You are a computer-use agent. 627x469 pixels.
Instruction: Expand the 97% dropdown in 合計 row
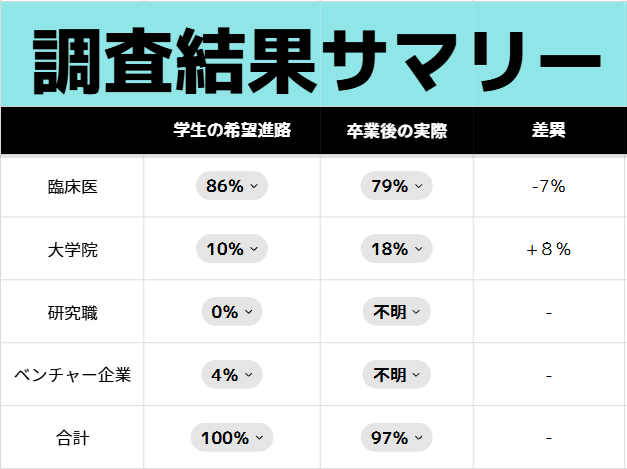[396, 437]
